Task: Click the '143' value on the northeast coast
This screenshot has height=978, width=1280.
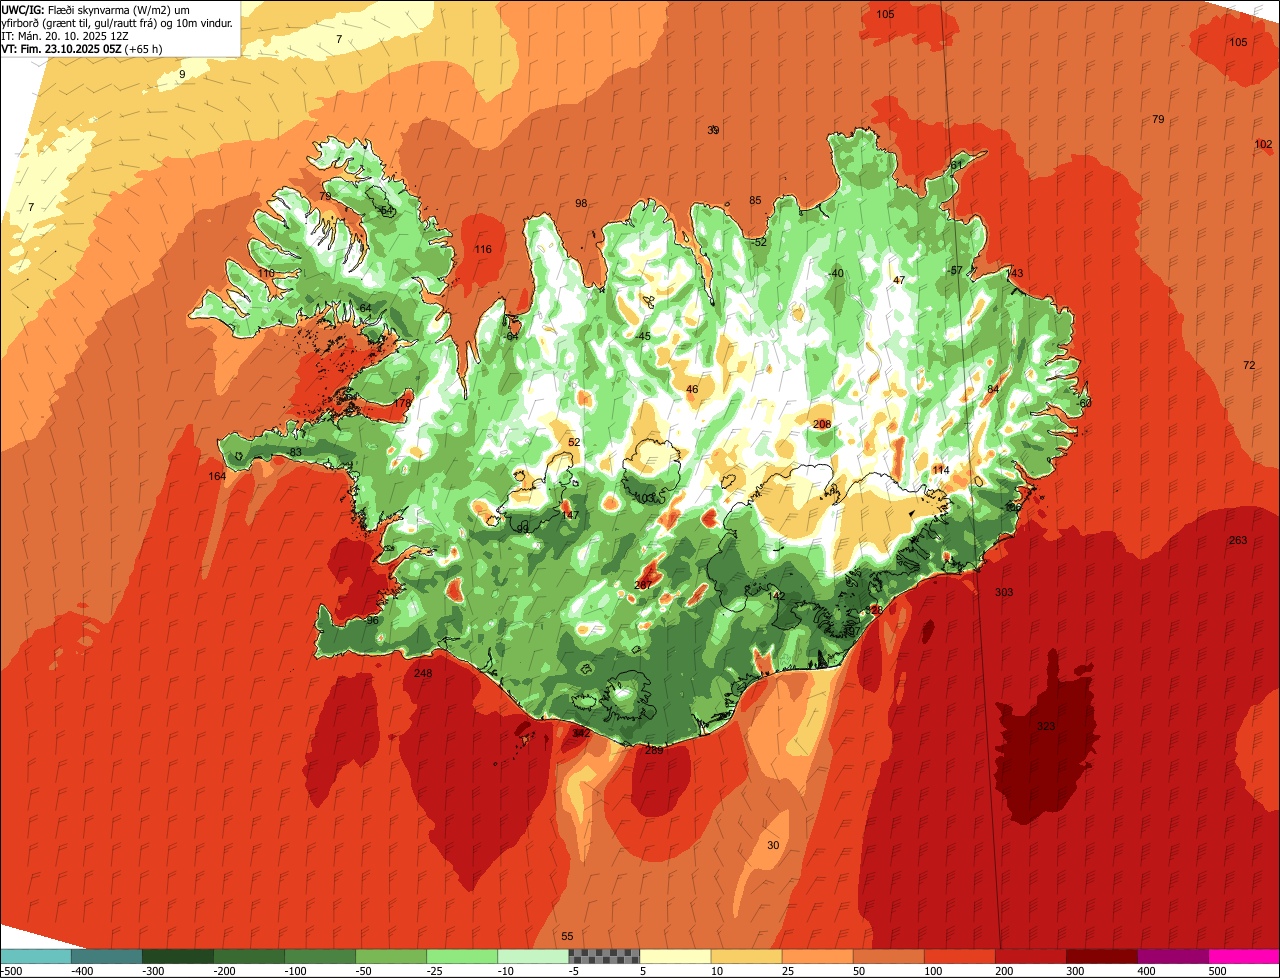Action: pos(1015,274)
